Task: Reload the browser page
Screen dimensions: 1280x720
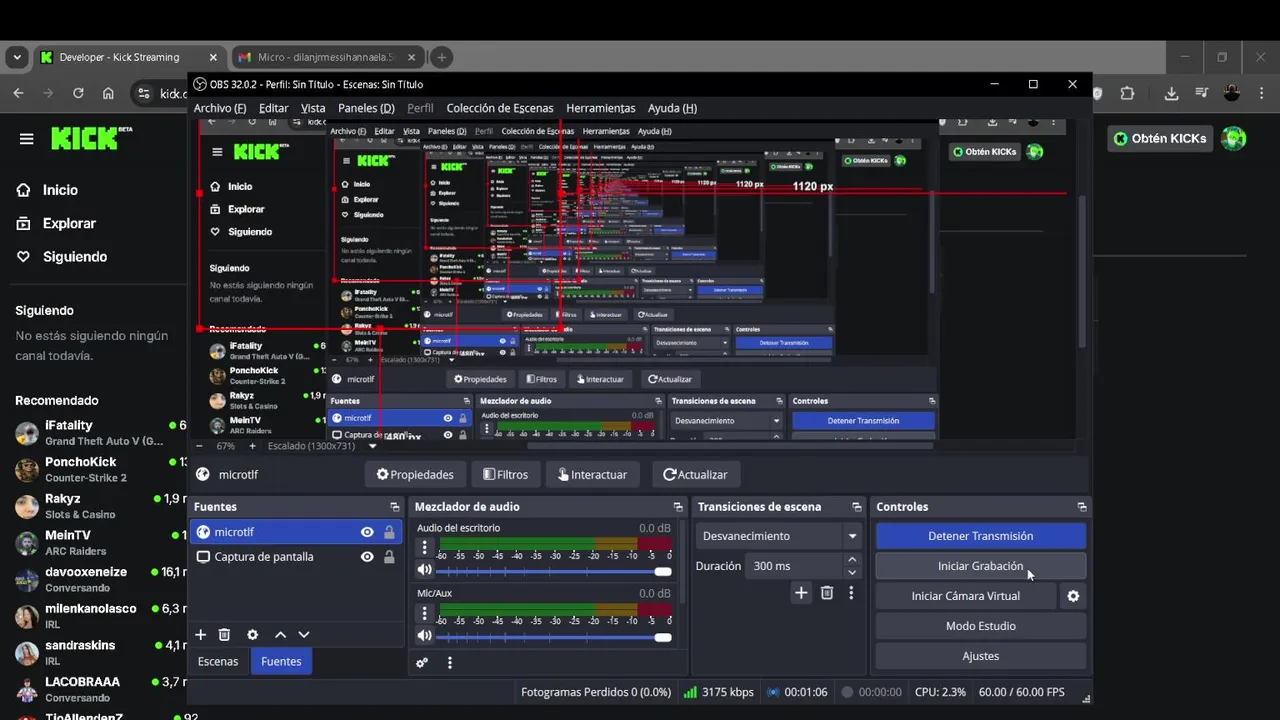Action: pyautogui.click(x=78, y=93)
